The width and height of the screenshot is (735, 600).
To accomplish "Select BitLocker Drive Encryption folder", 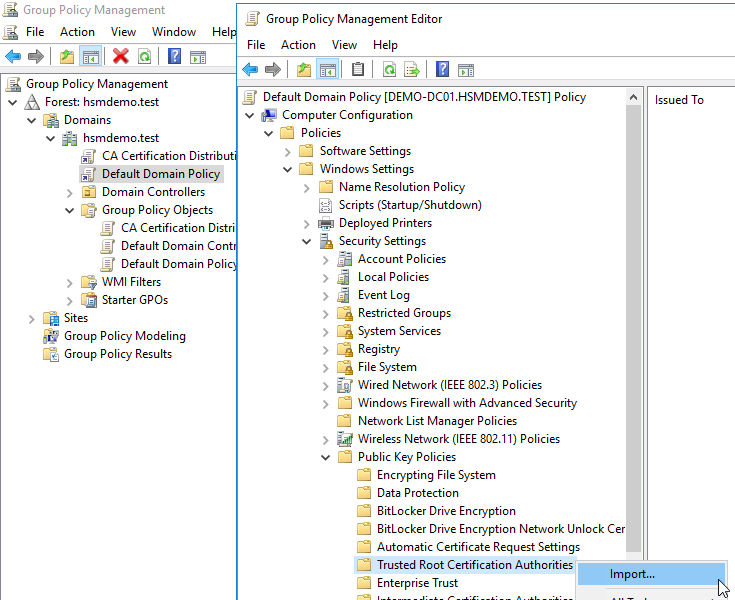I will (446, 511).
